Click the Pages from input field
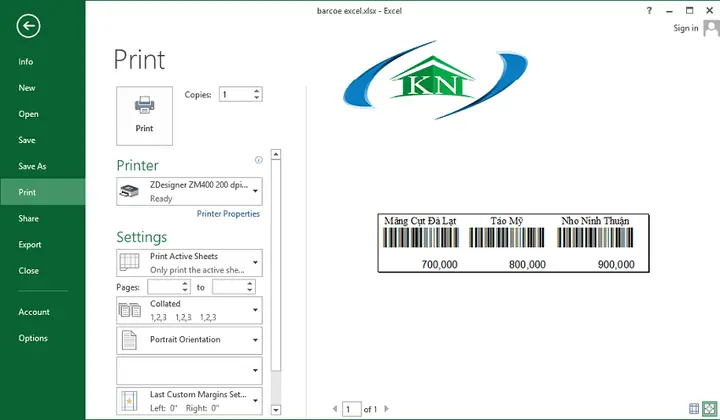Screen dimensions: 720x420 (x=164, y=287)
